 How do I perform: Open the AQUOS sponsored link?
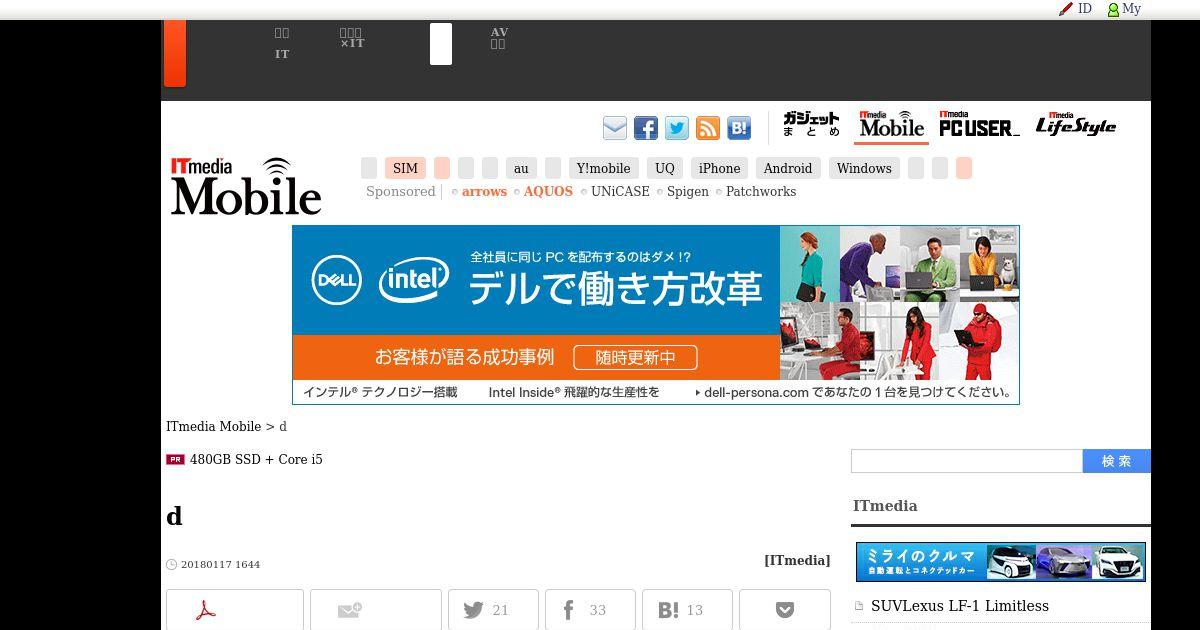(x=548, y=191)
